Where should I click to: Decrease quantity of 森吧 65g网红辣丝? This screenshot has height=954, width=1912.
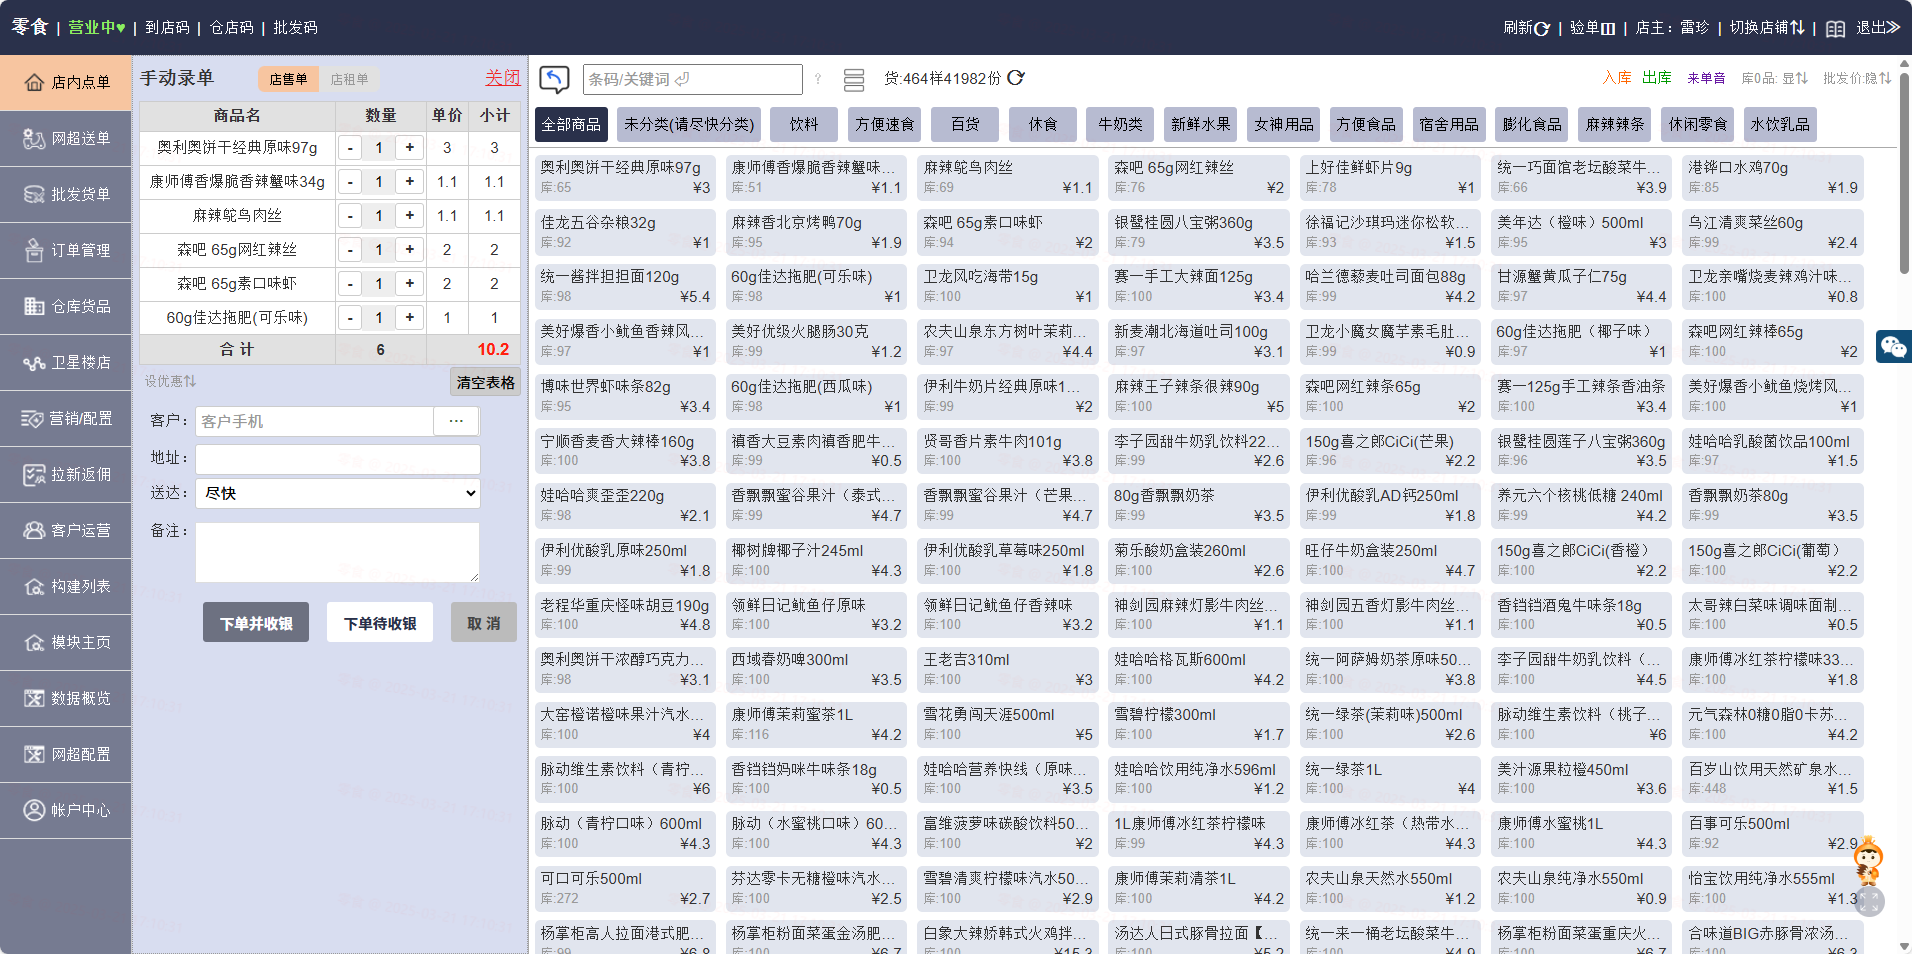(x=350, y=250)
